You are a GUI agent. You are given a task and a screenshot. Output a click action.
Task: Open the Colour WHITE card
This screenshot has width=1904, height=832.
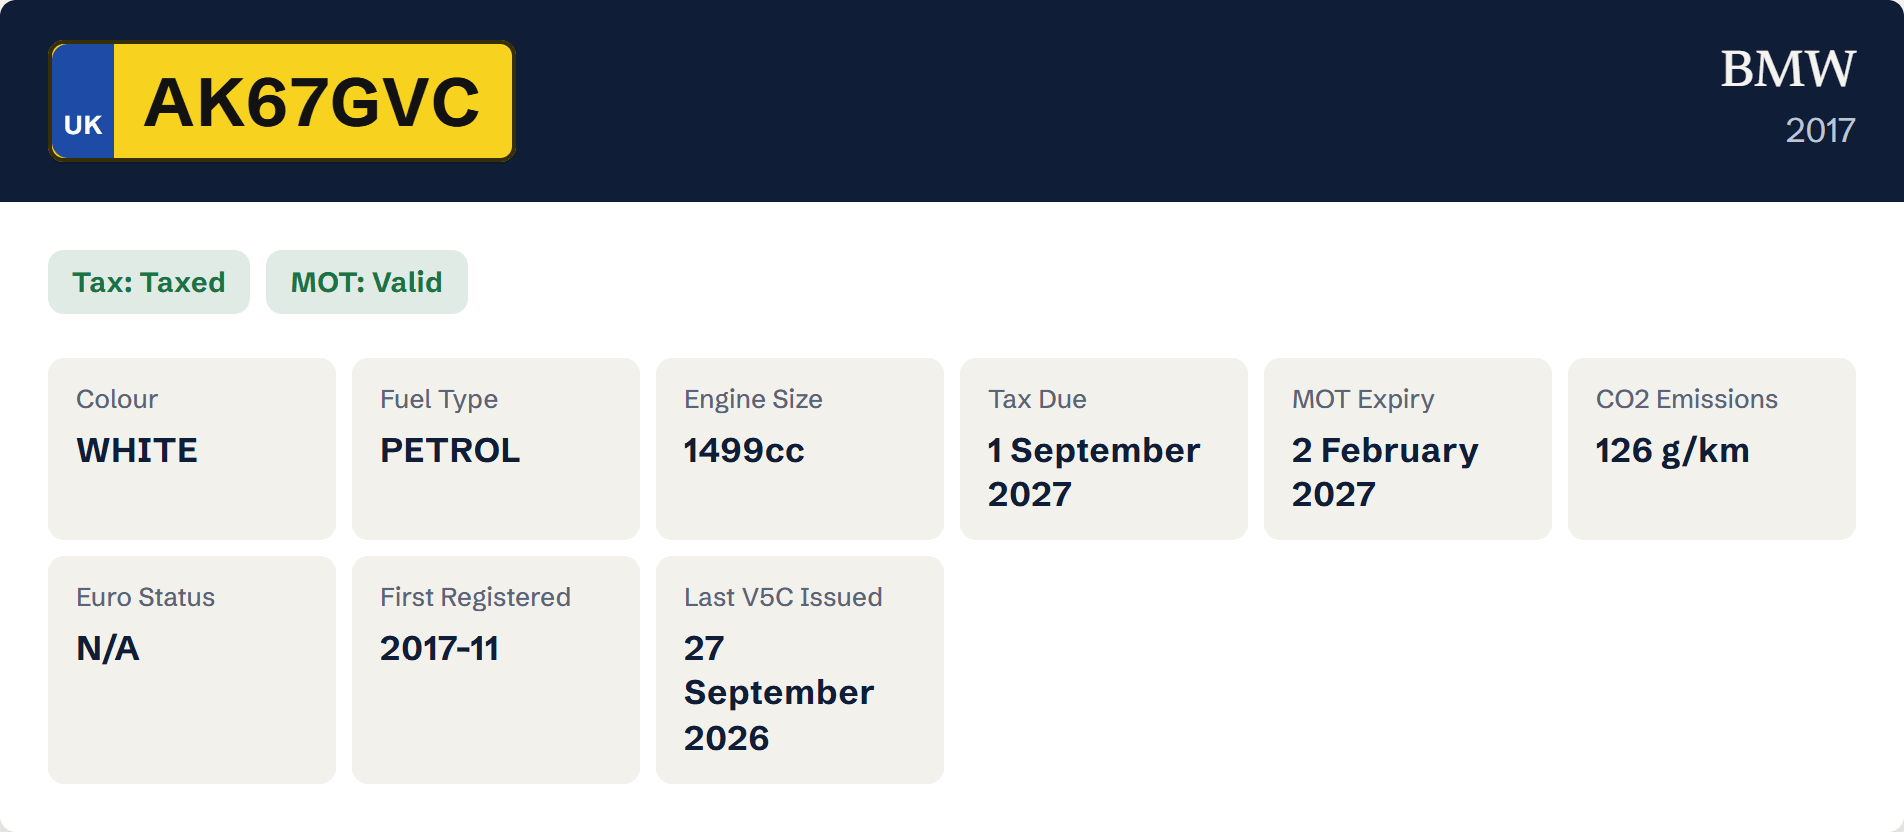192,449
